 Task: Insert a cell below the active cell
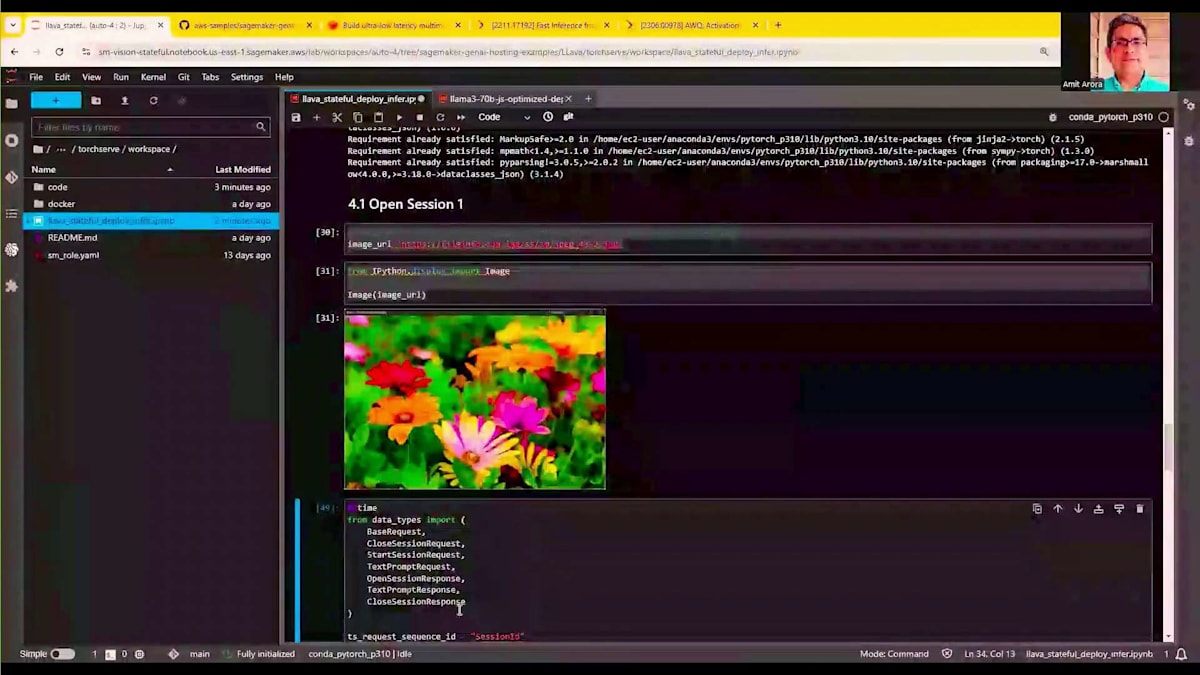tap(1119, 509)
